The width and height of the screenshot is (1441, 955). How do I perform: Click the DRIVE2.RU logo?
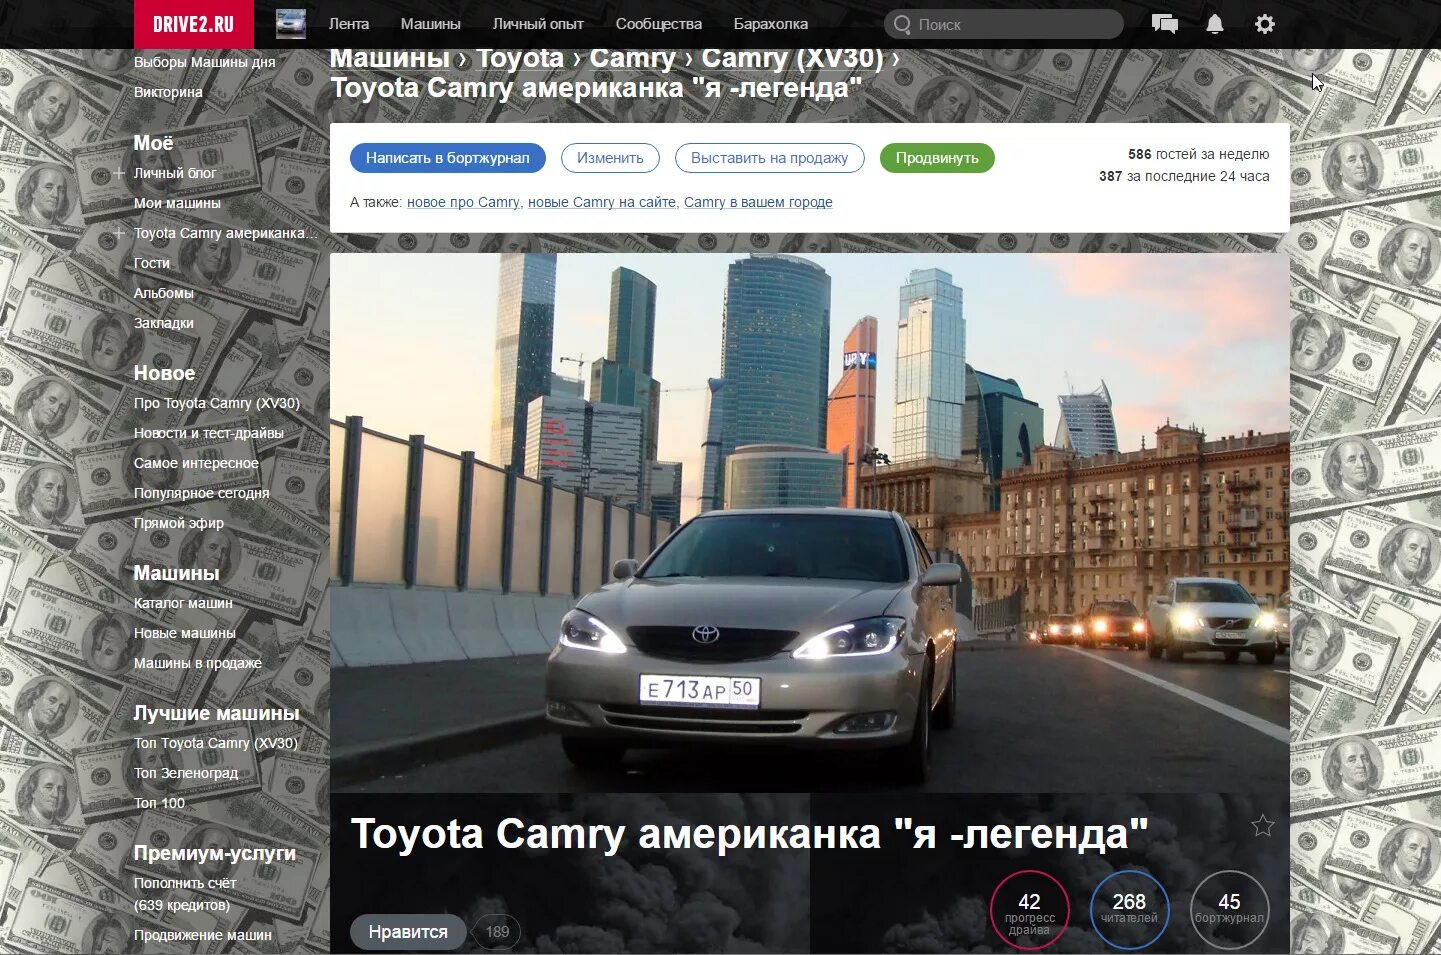193,23
